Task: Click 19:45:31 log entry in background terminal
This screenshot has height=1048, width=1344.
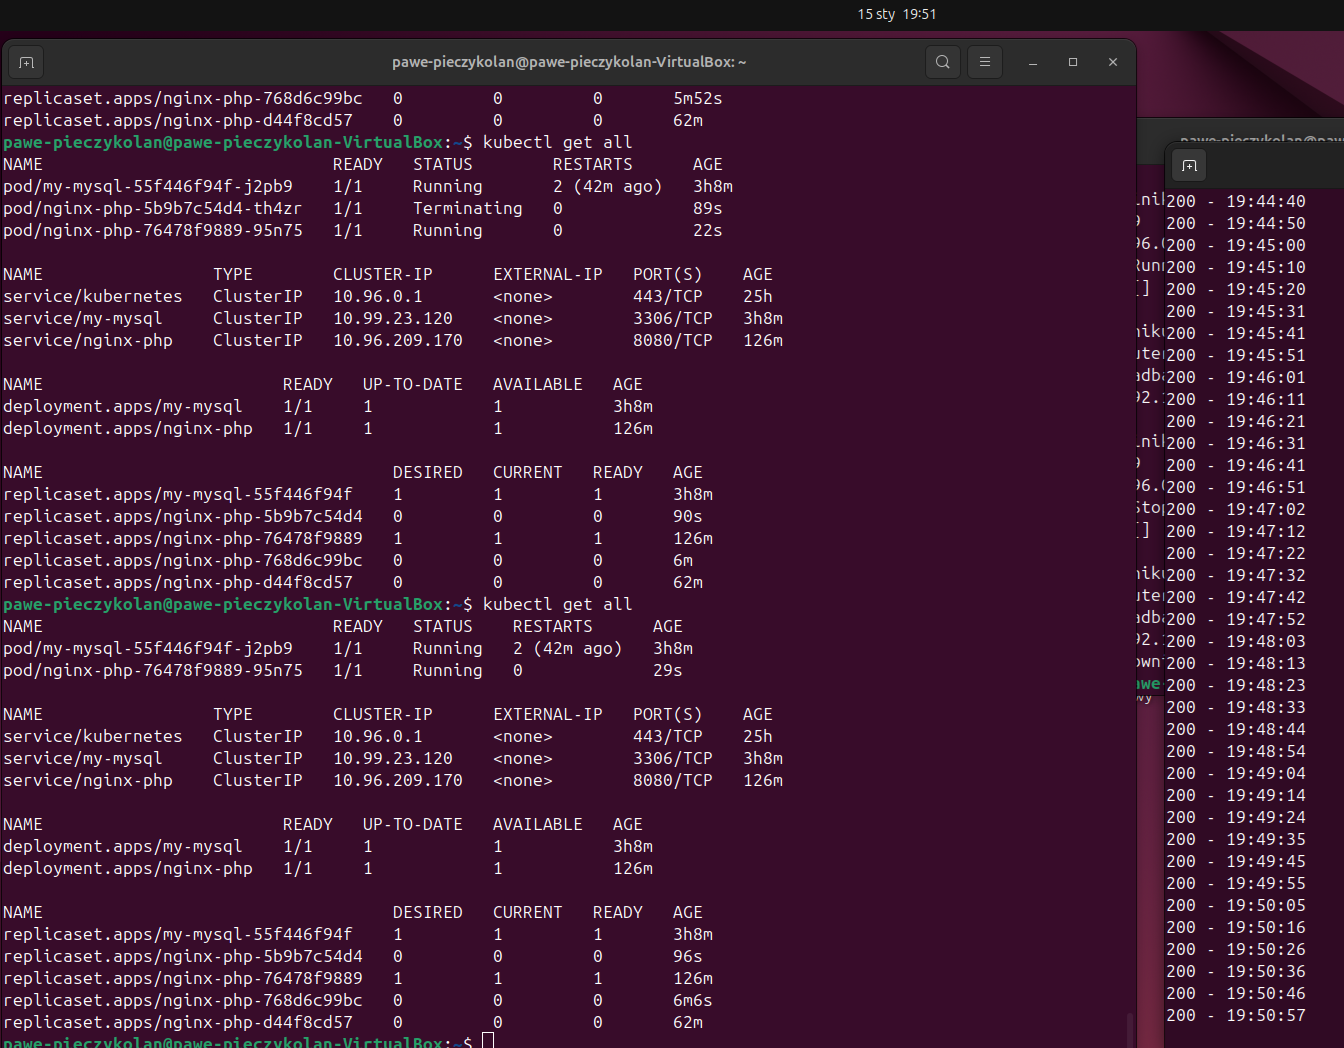Action: coord(1236,311)
